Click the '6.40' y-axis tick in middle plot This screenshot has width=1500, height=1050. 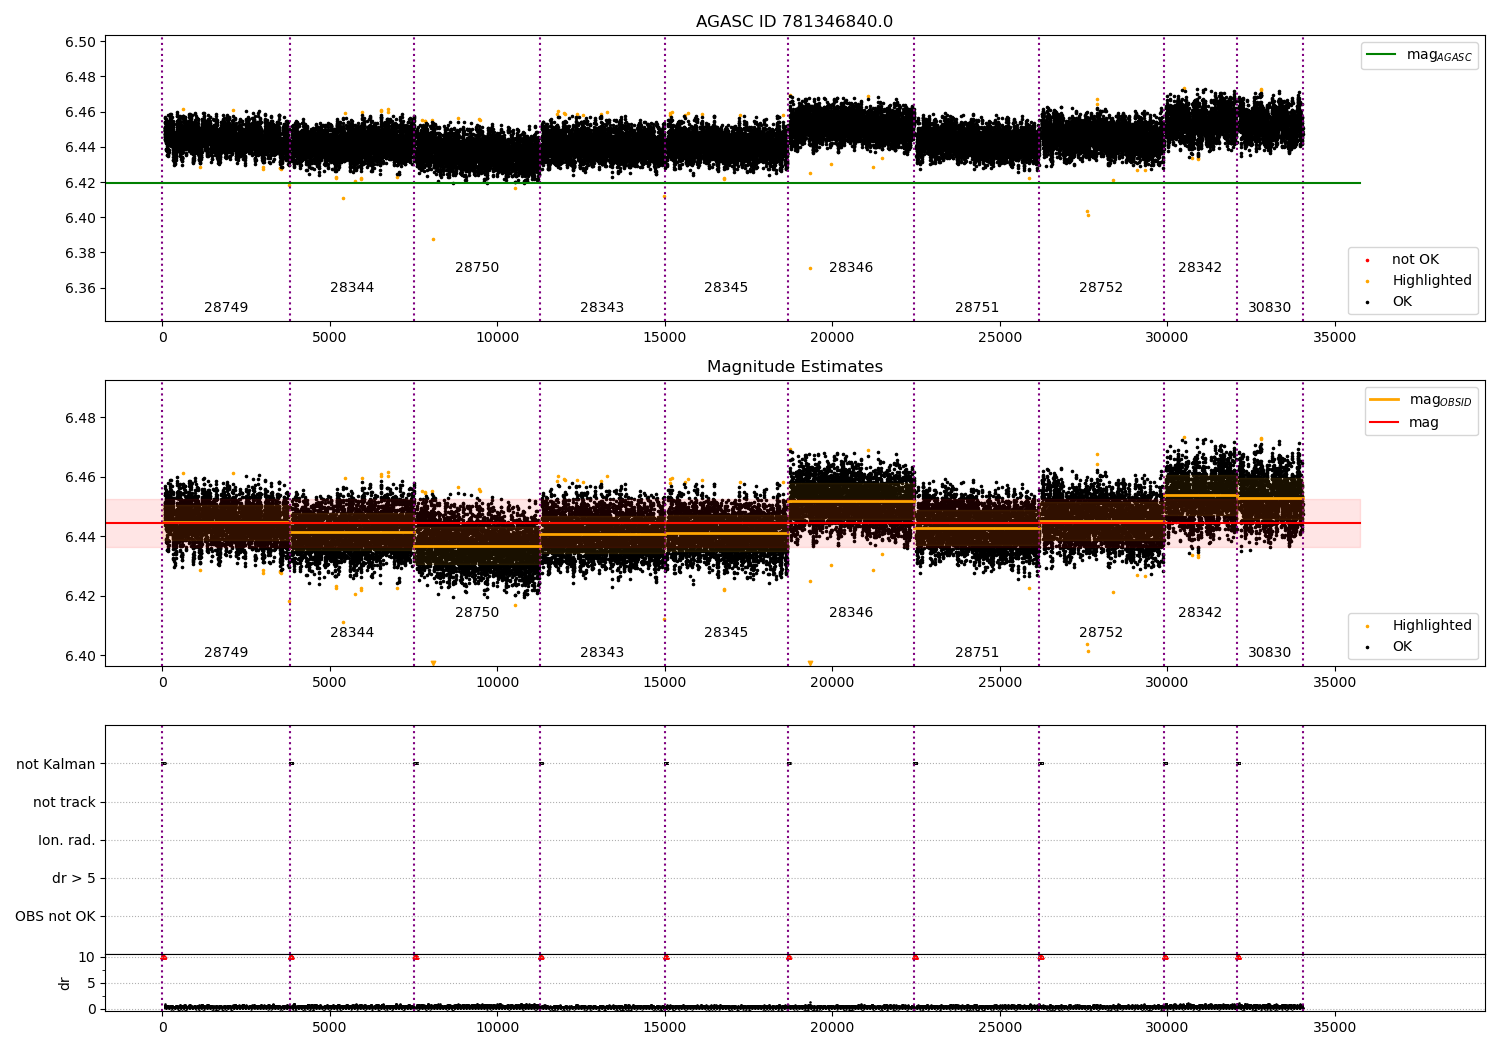pos(82,656)
